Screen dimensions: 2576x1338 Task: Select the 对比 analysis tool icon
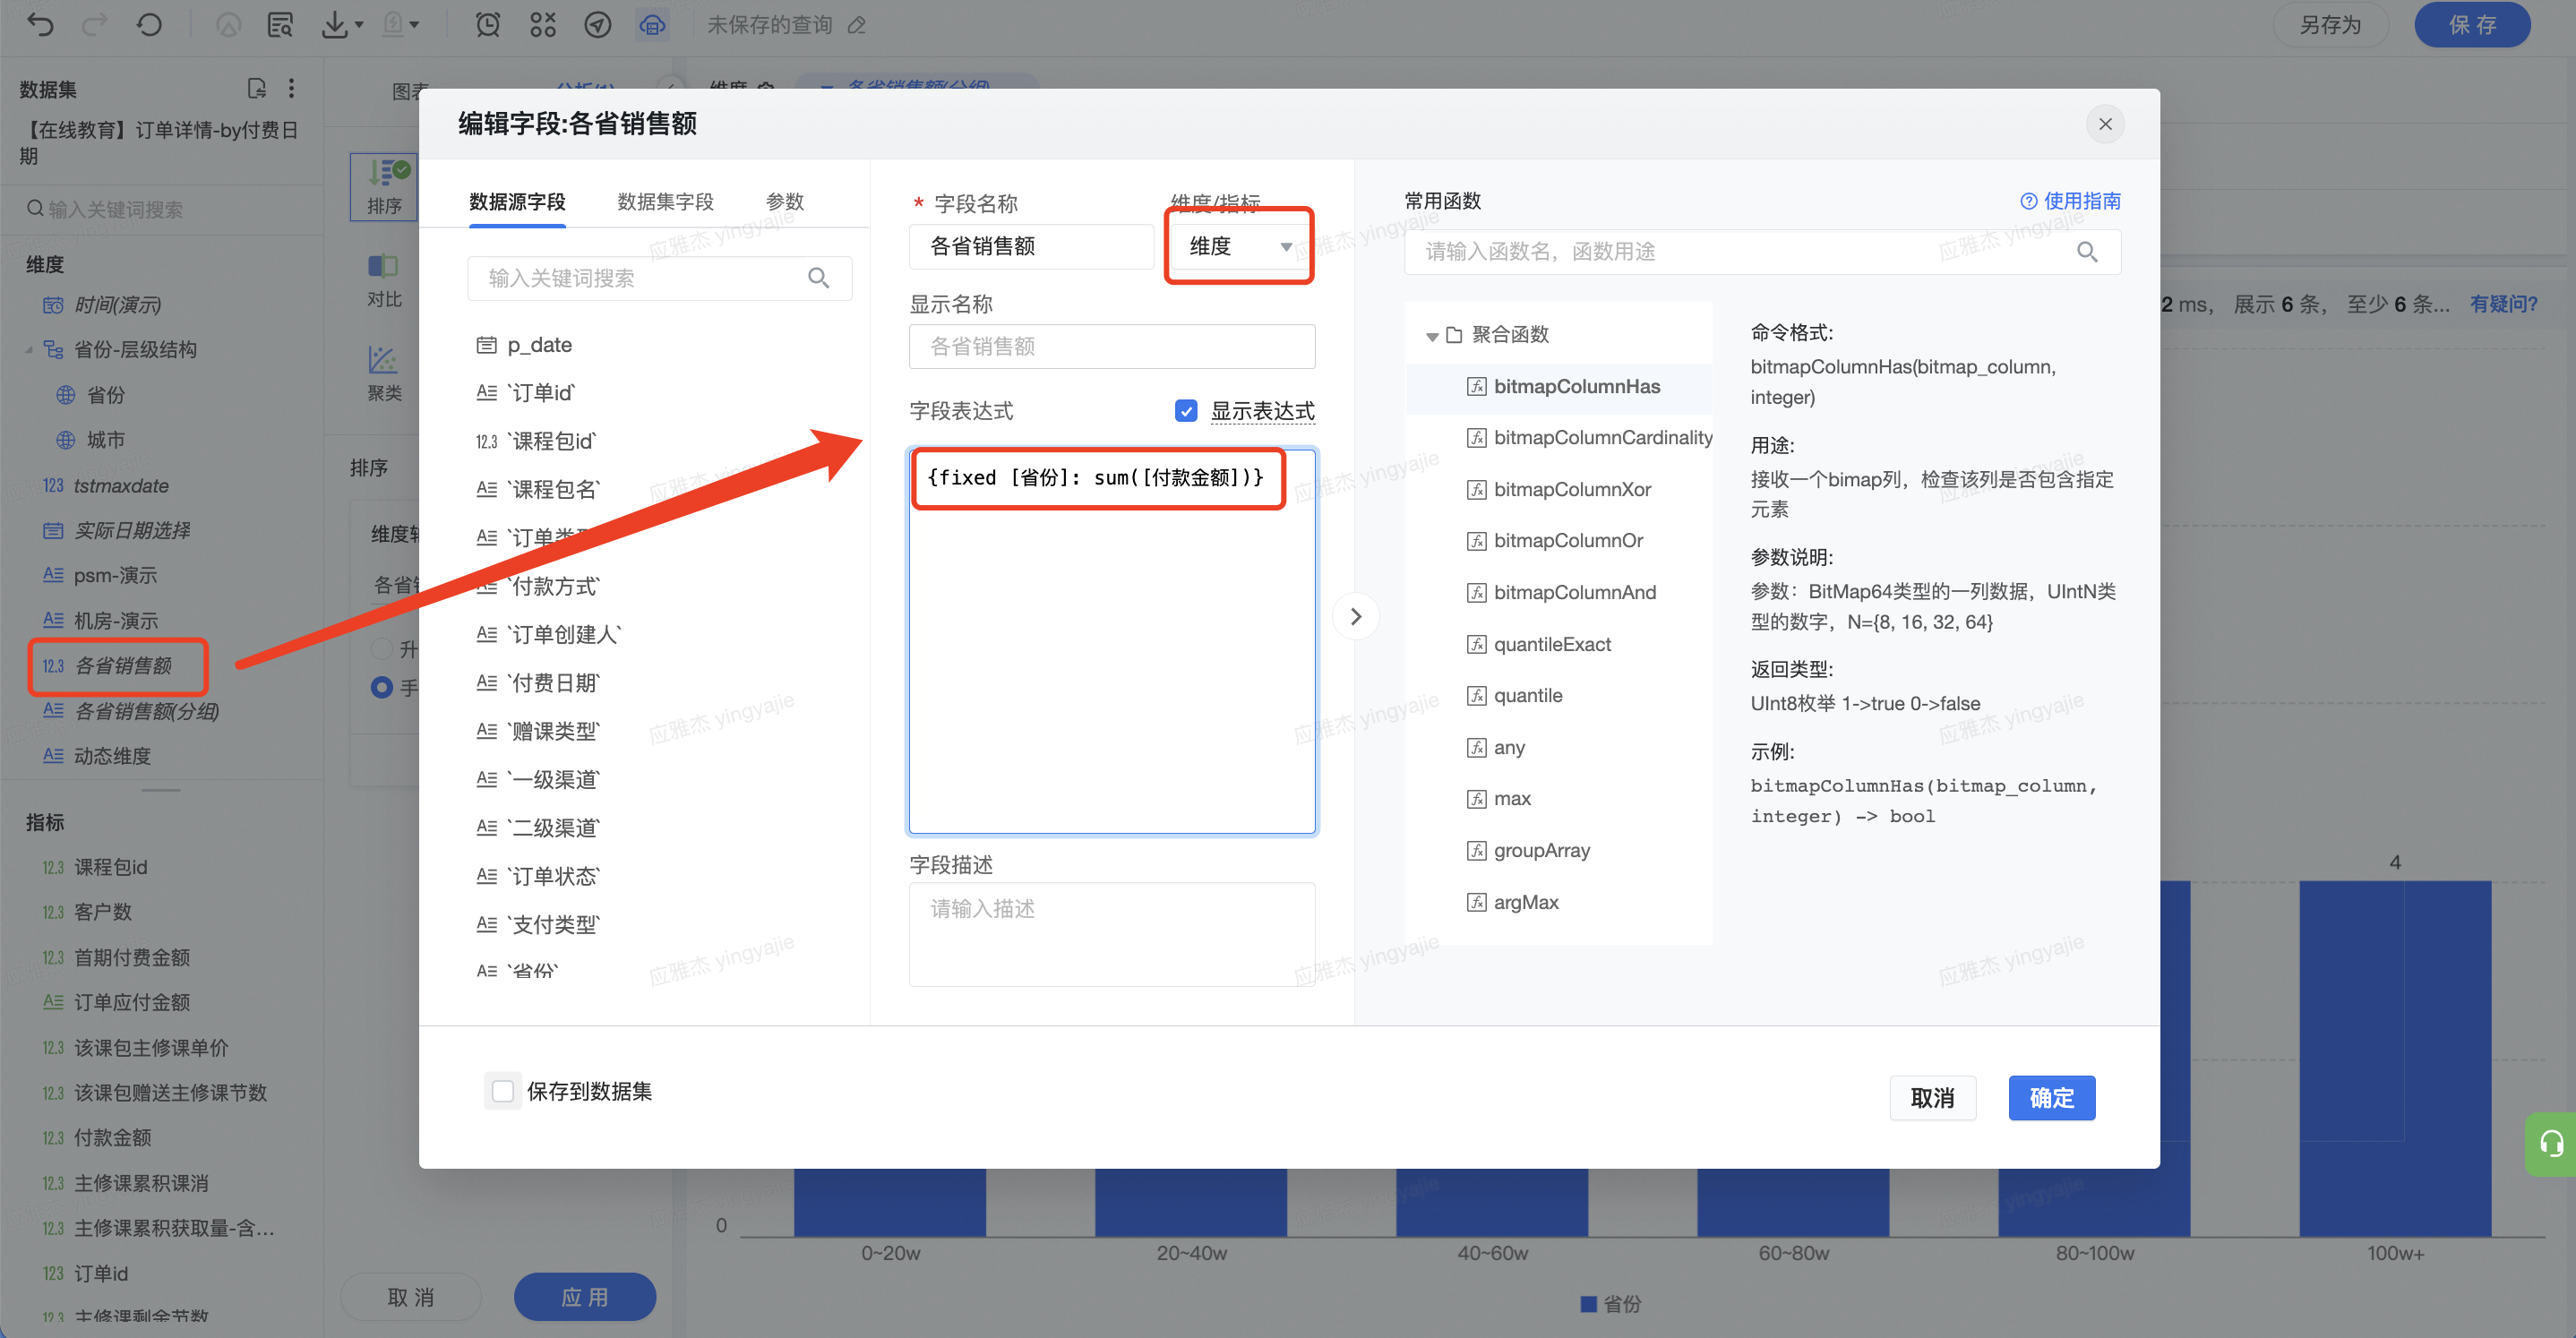pyautogui.click(x=384, y=280)
